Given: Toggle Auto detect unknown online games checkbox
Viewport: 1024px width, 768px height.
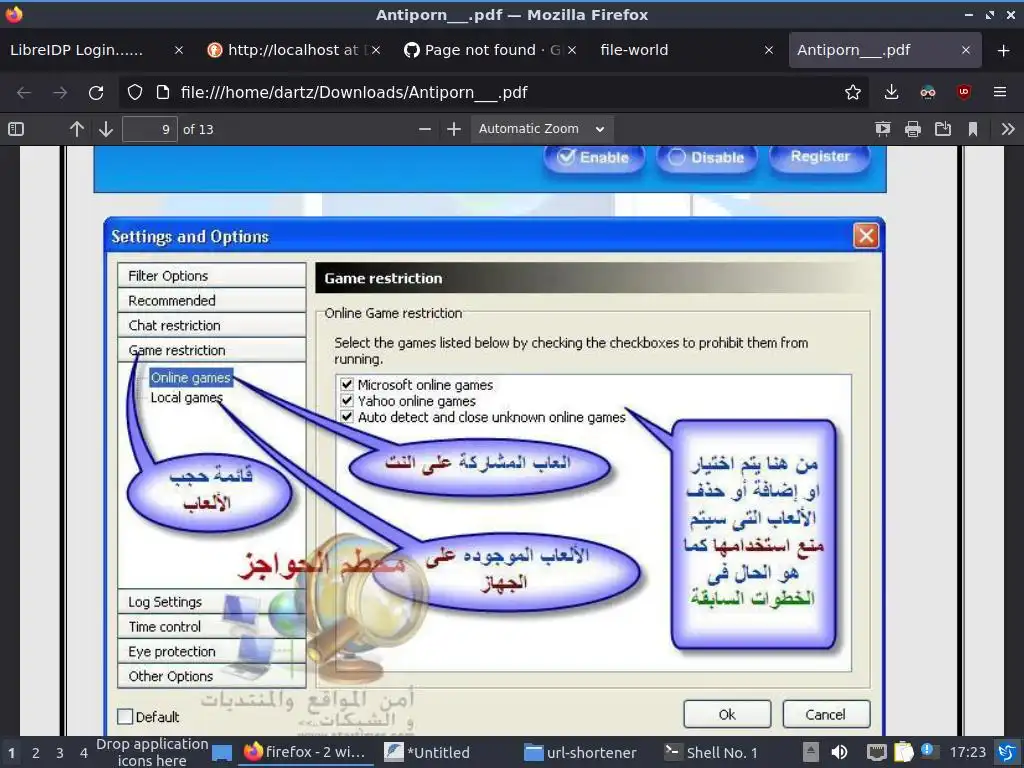Looking at the screenshot, I should (347, 416).
